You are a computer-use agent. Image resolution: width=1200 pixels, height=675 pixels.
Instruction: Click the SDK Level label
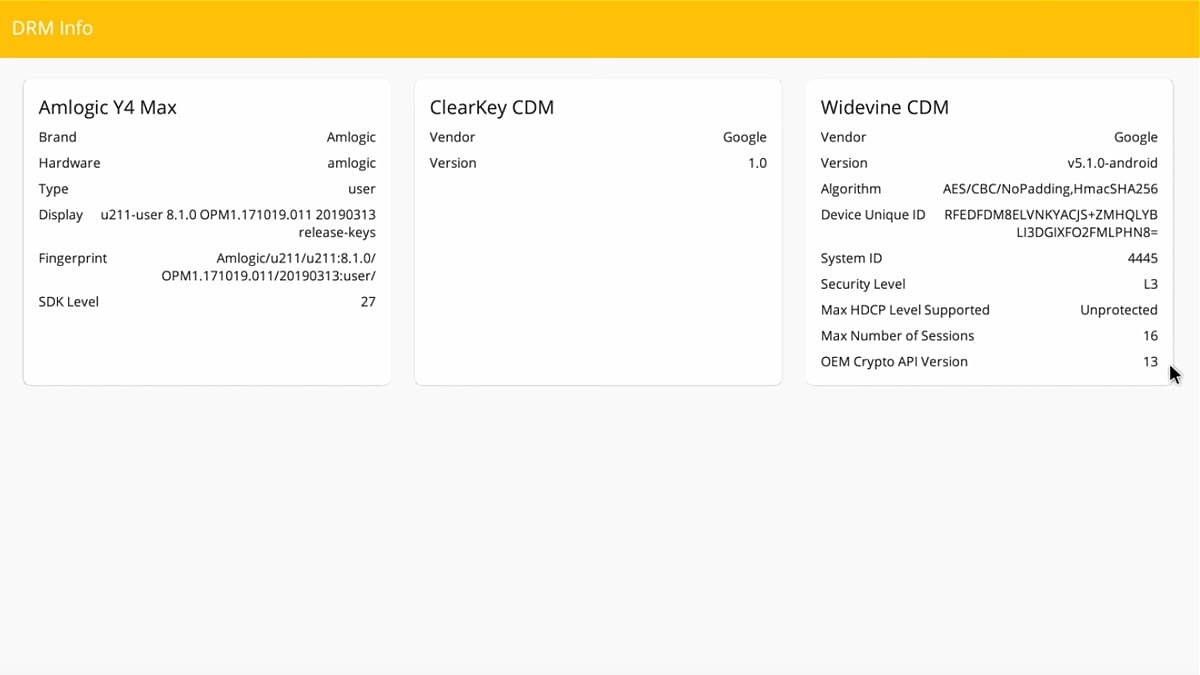coord(69,301)
